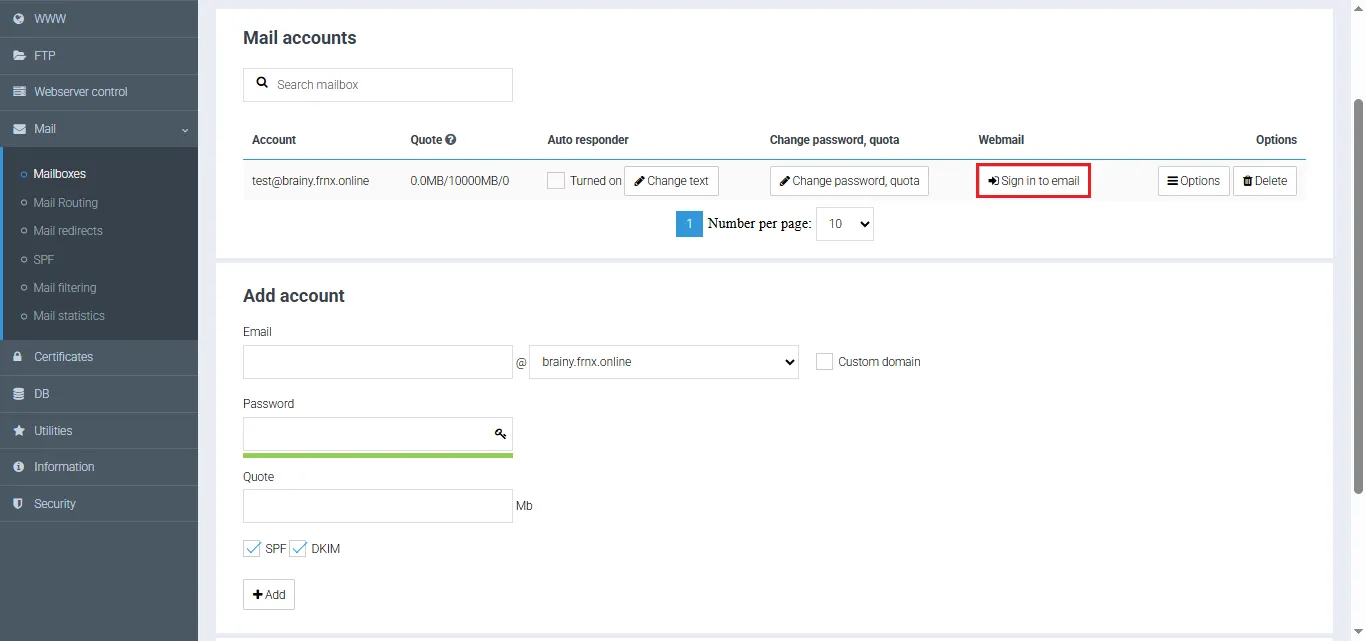The width and height of the screenshot is (1366, 641).
Task: Click the key icon in Password field
Action: pyautogui.click(x=500, y=434)
